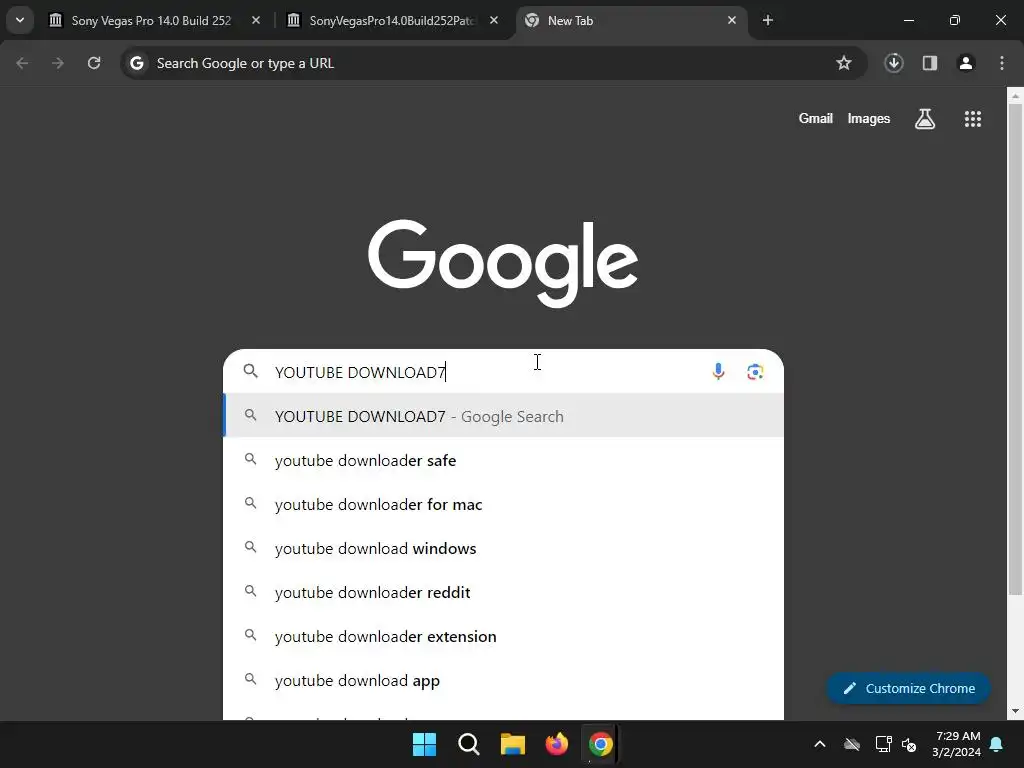The image size is (1024, 768).
Task: Bookmark this tab with the star icon
Action: tap(844, 63)
